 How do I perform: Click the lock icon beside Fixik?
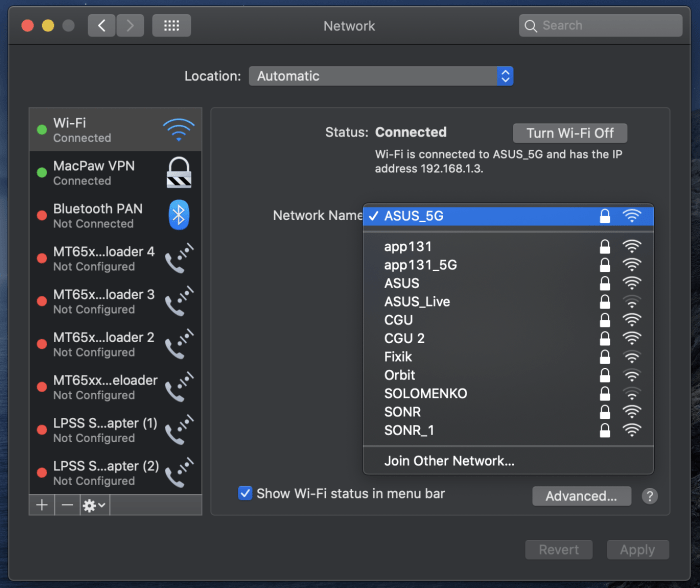pyautogui.click(x=605, y=357)
